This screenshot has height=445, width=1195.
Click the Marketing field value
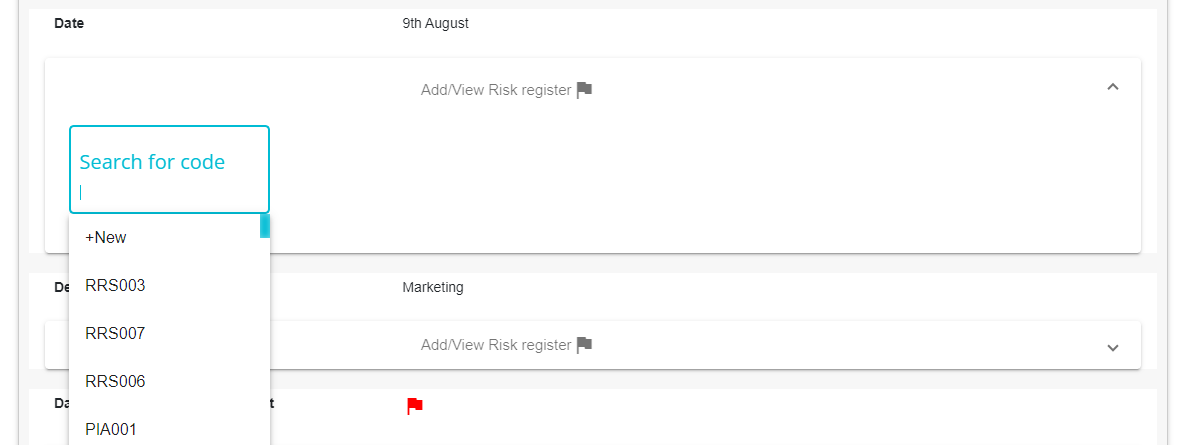[433, 287]
